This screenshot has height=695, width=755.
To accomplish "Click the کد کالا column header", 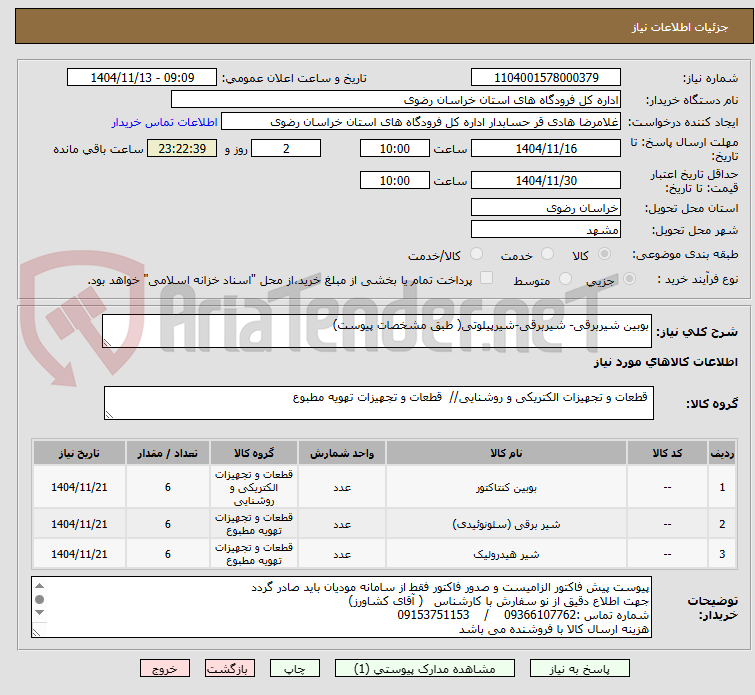I will point(667,453).
